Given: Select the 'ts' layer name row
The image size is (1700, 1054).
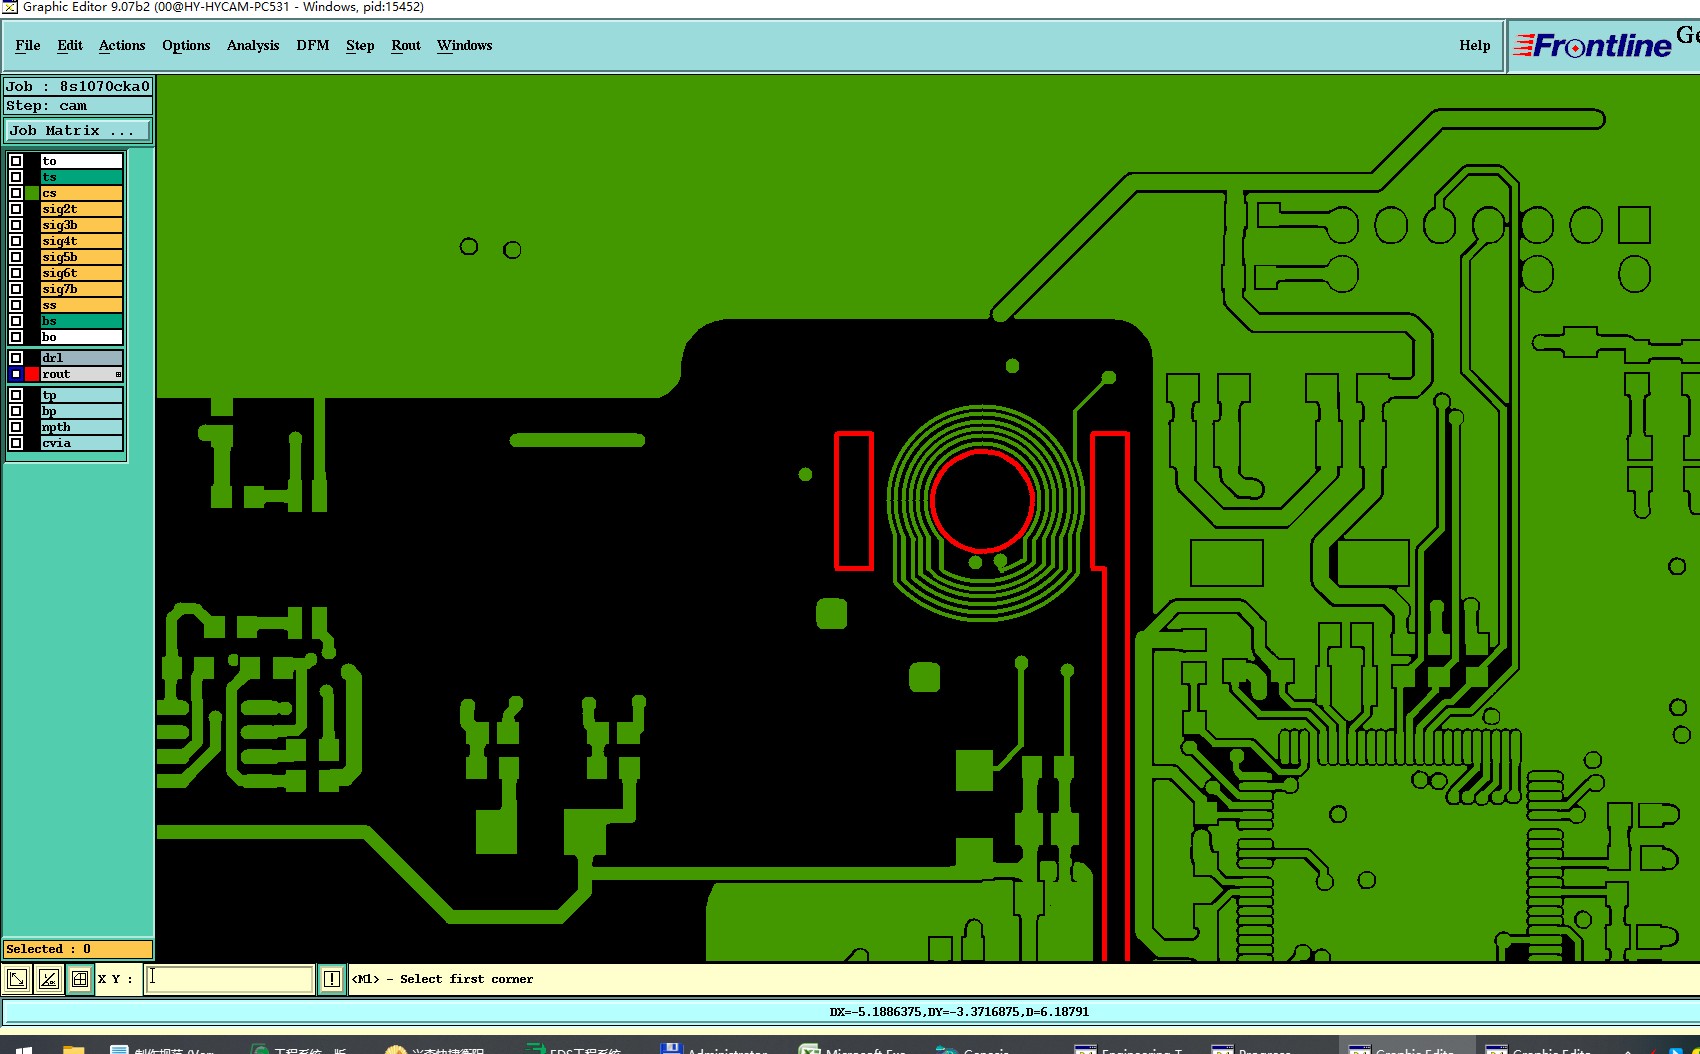Looking at the screenshot, I should click(x=81, y=177).
